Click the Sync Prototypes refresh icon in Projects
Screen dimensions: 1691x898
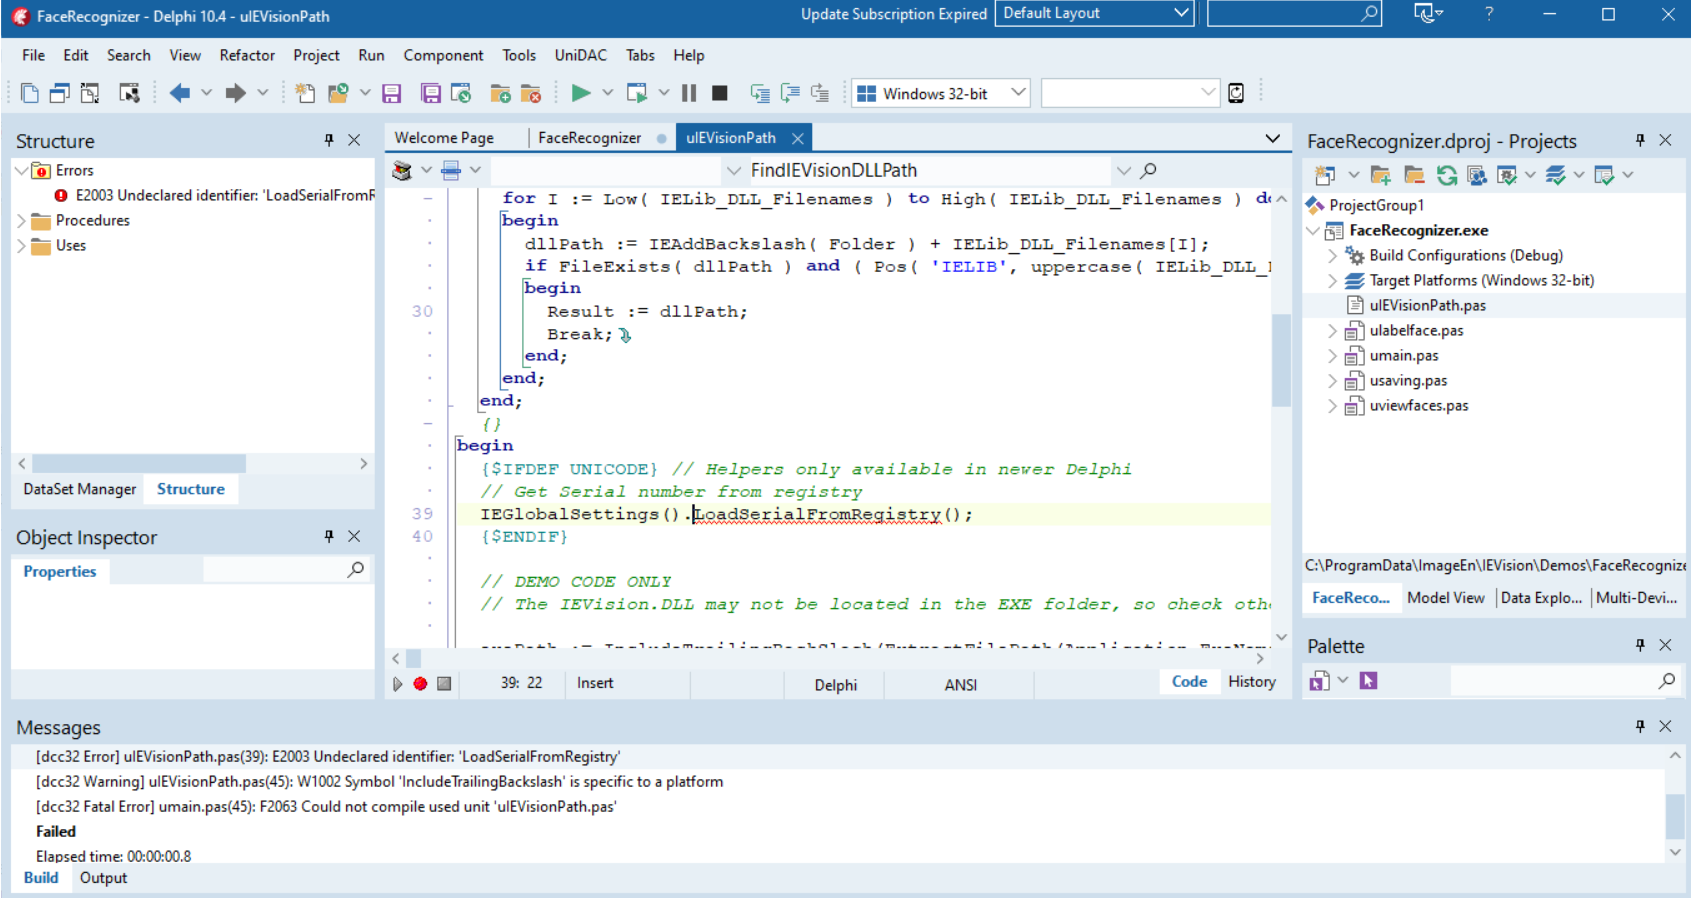(1447, 175)
